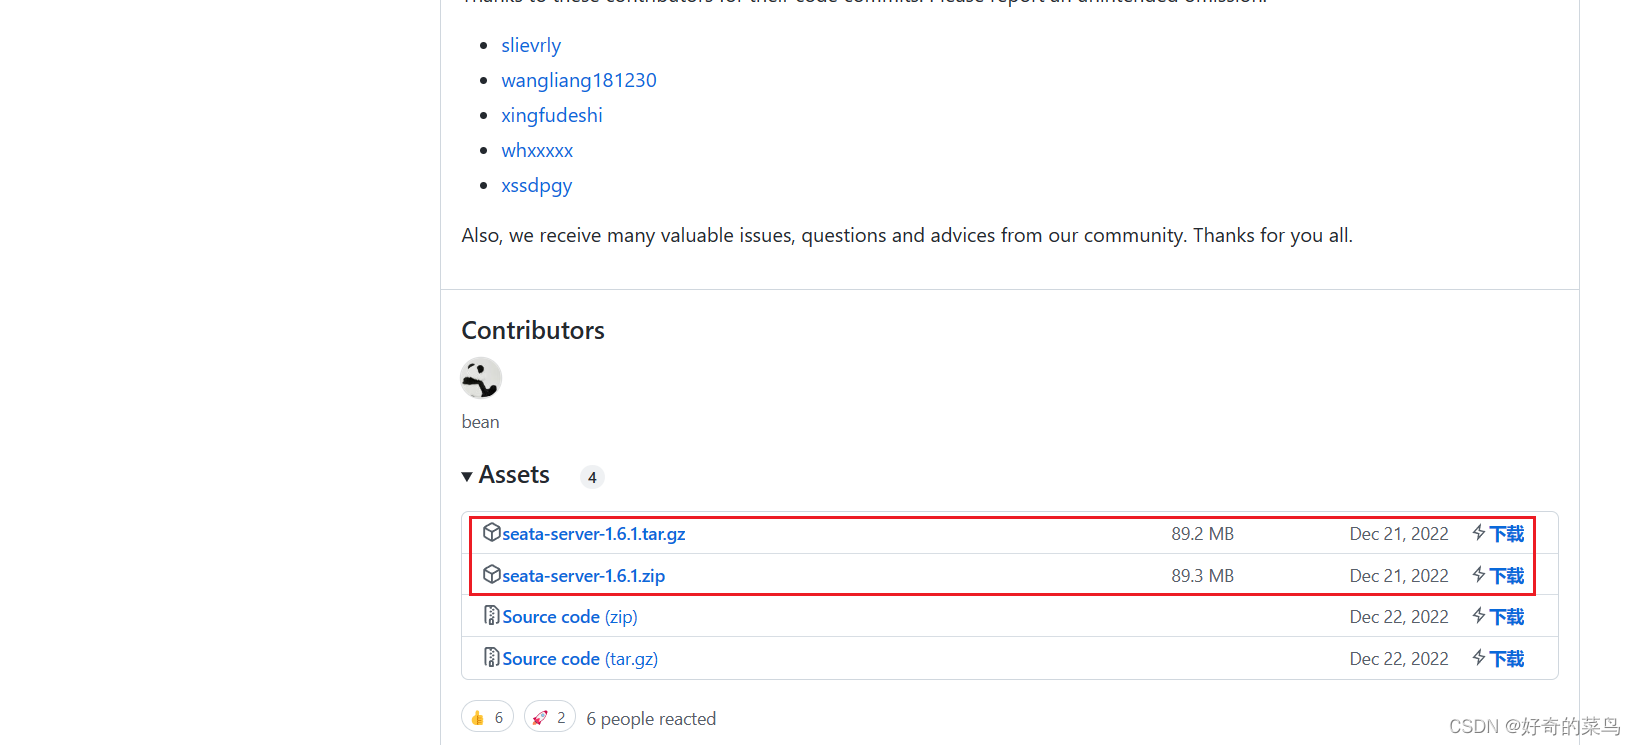1636x745 pixels.
Task: Toggle the rocket reaction showing 2
Action: [x=549, y=716]
